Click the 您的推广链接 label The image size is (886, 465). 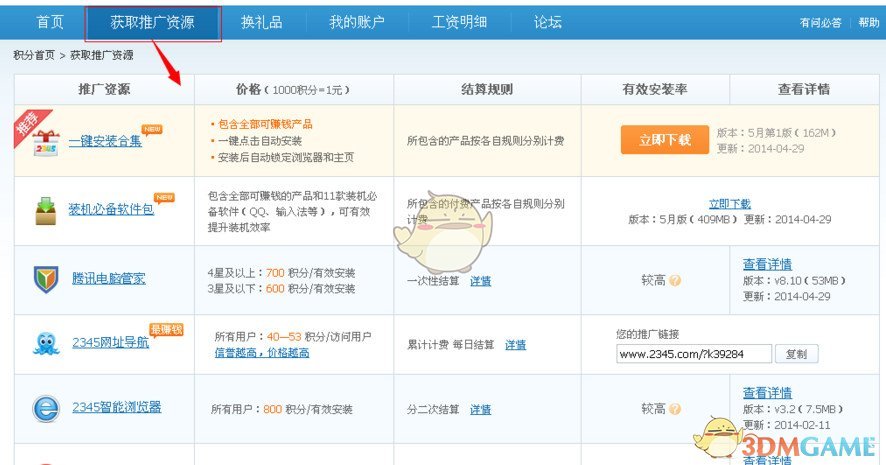tap(648, 334)
